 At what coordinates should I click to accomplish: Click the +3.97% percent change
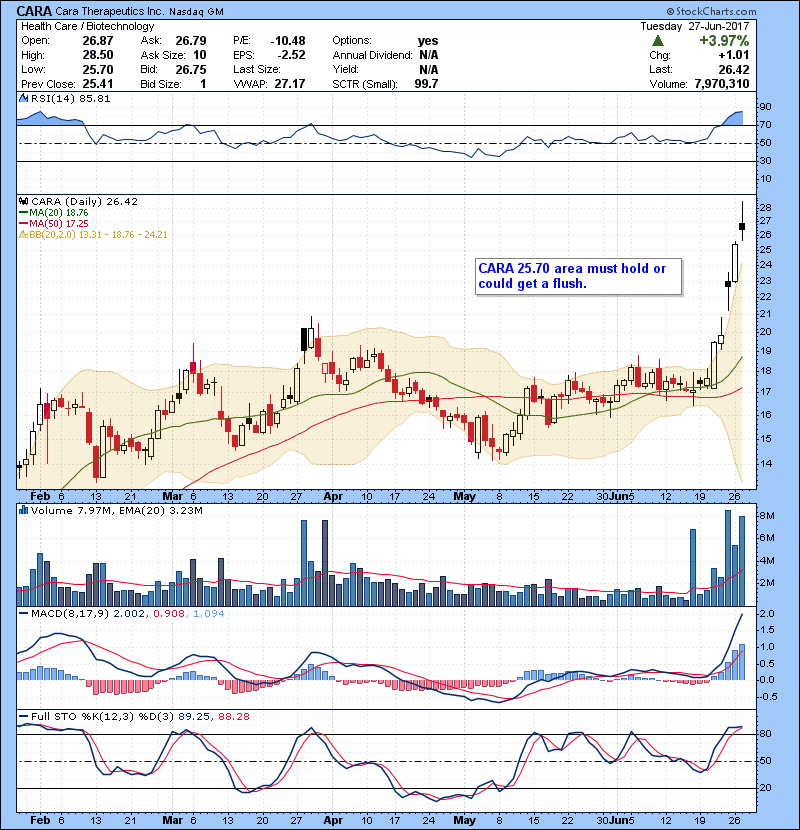point(724,41)
